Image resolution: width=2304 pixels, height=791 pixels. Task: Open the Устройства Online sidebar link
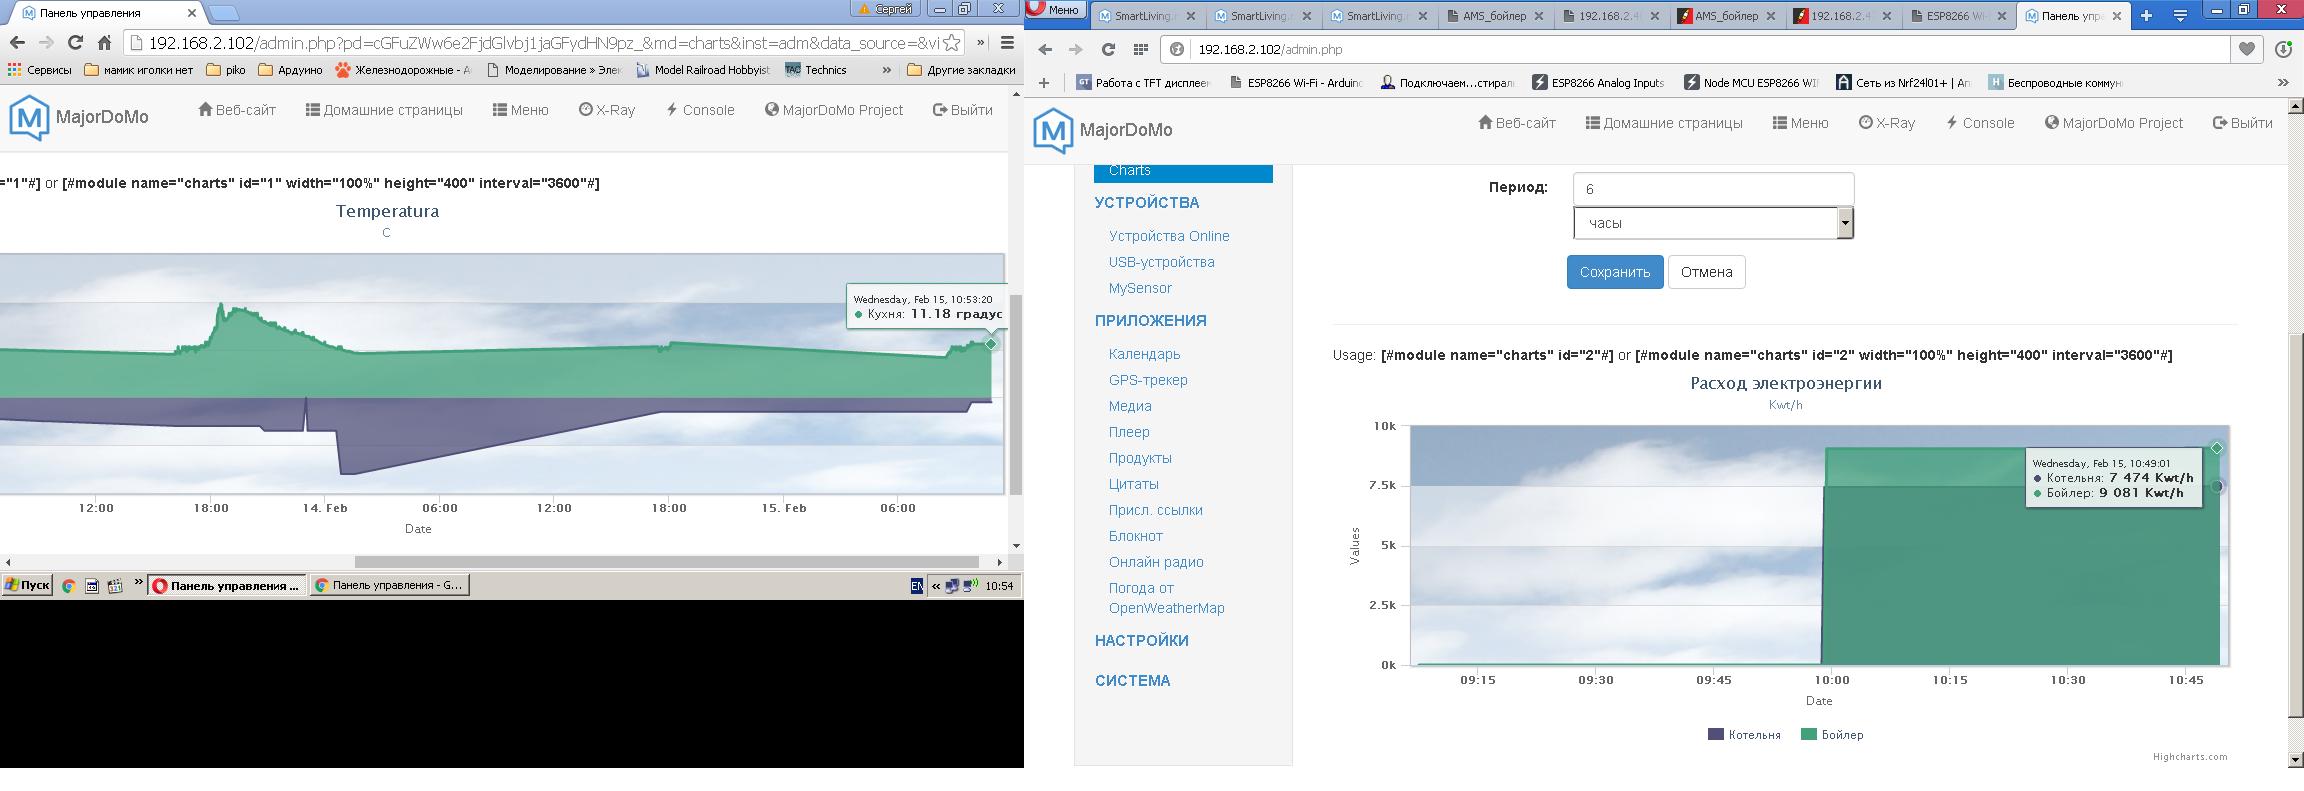pos(1168,236)
